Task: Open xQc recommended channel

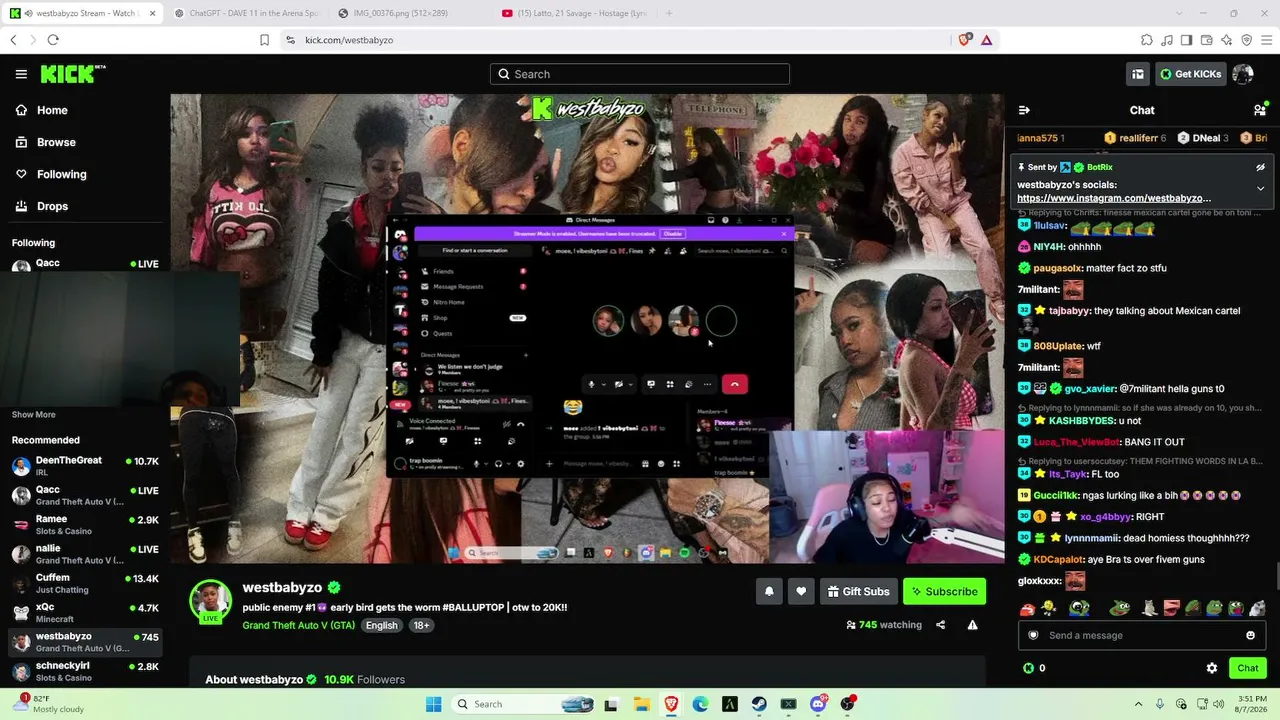Action: pyautogui.click(x=84, y=612)
